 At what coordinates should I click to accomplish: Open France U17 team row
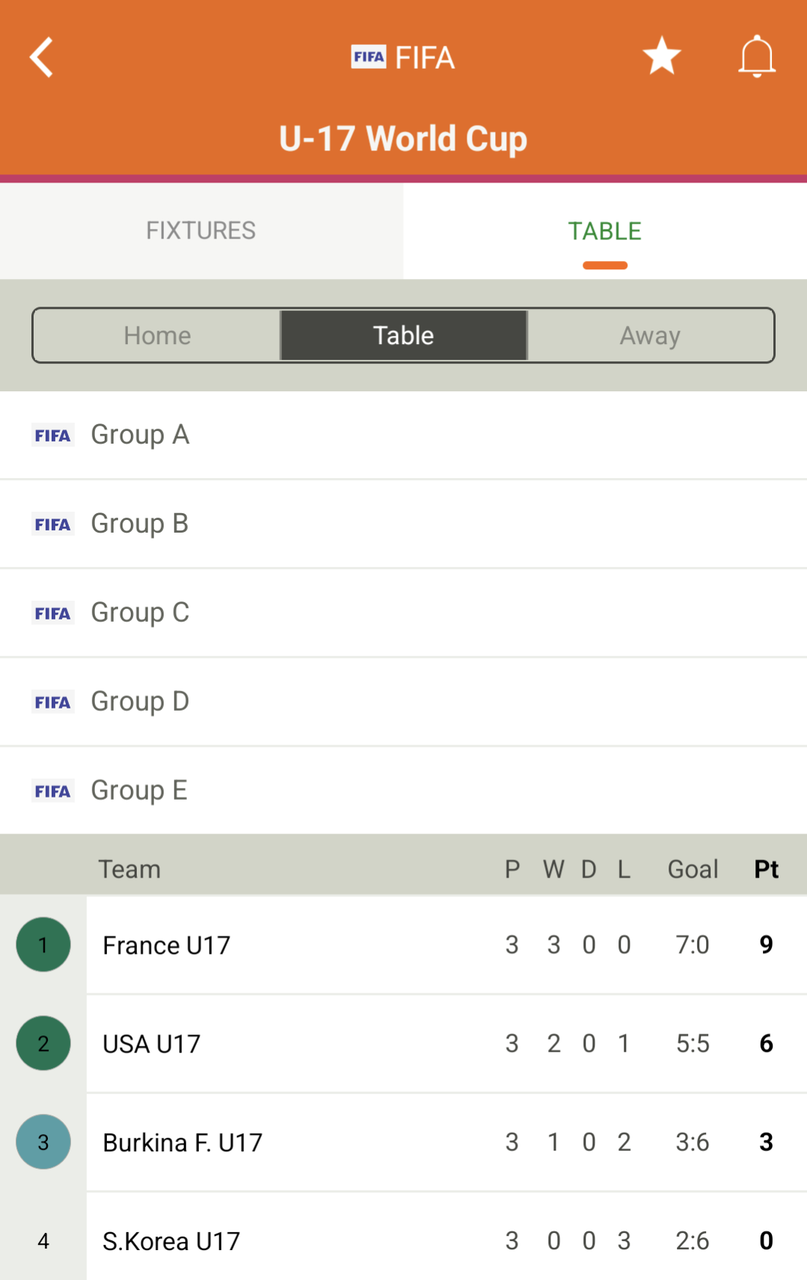tap(167, 945)
